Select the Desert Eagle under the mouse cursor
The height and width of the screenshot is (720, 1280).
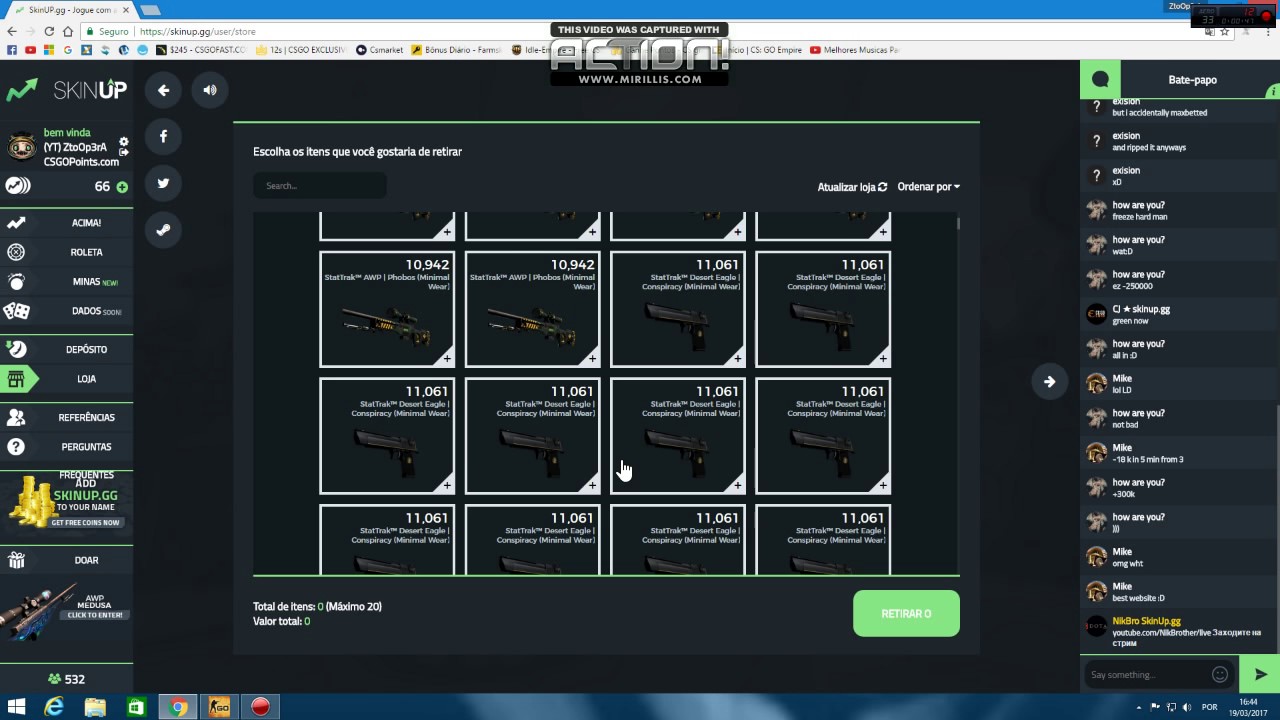(677, 436)
